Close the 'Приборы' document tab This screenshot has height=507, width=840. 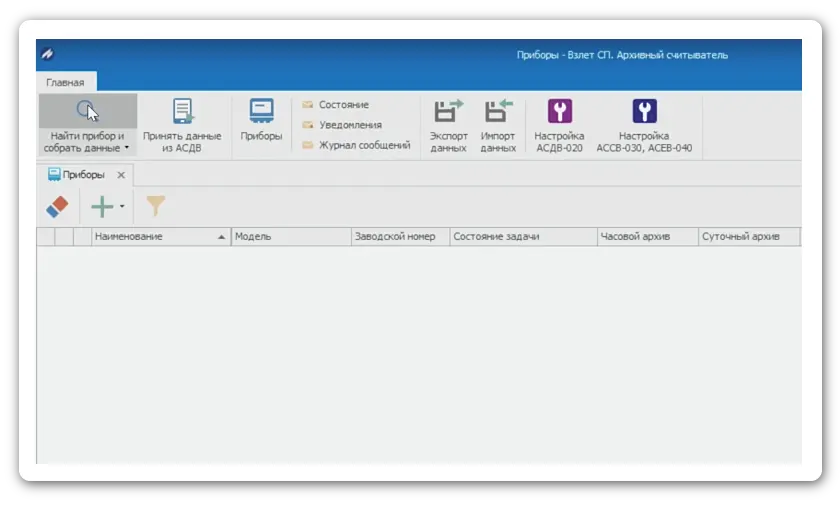[121, 175]
